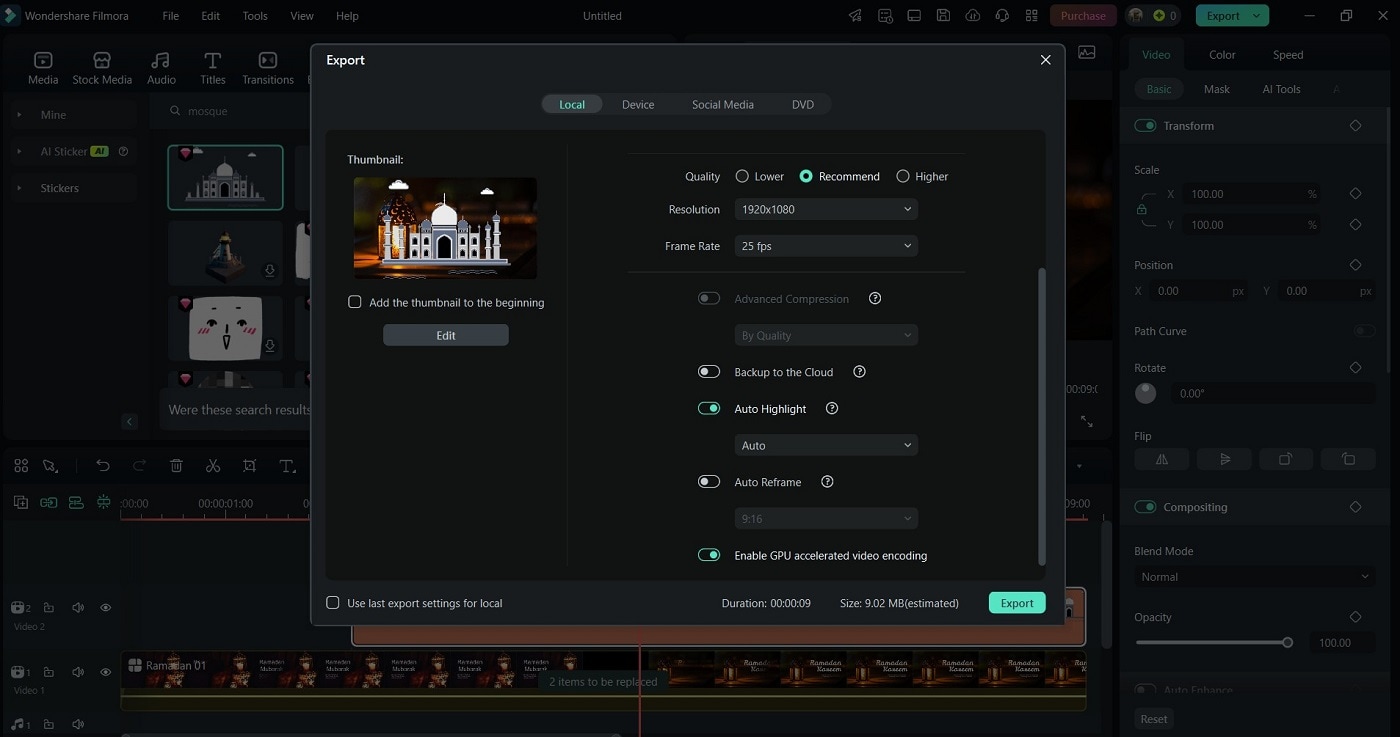
Task: Open the Titles library icon
Action: tap(212, 68)
